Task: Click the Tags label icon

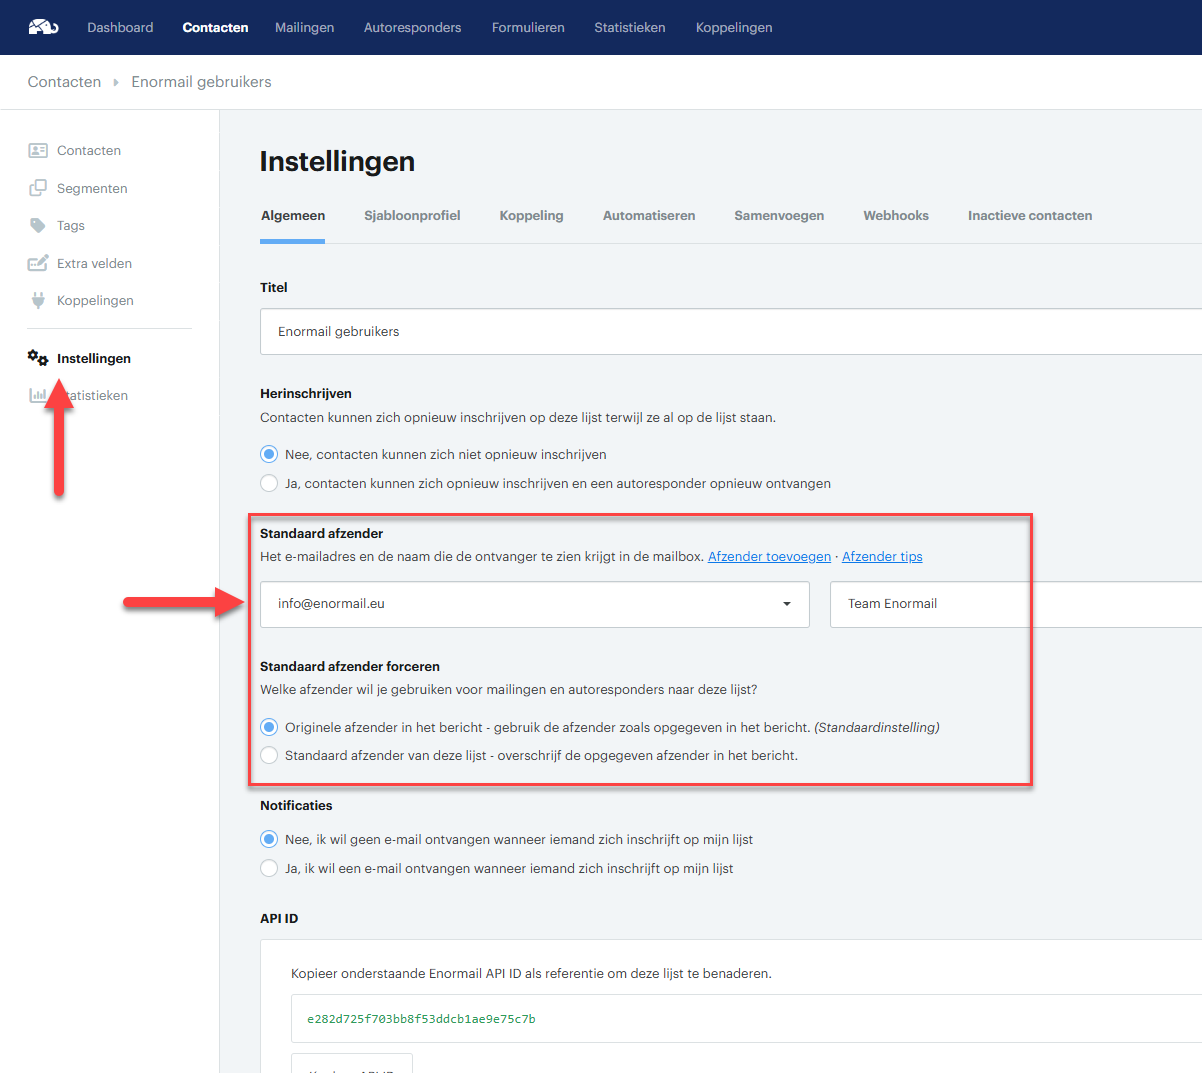Action: 38,225
